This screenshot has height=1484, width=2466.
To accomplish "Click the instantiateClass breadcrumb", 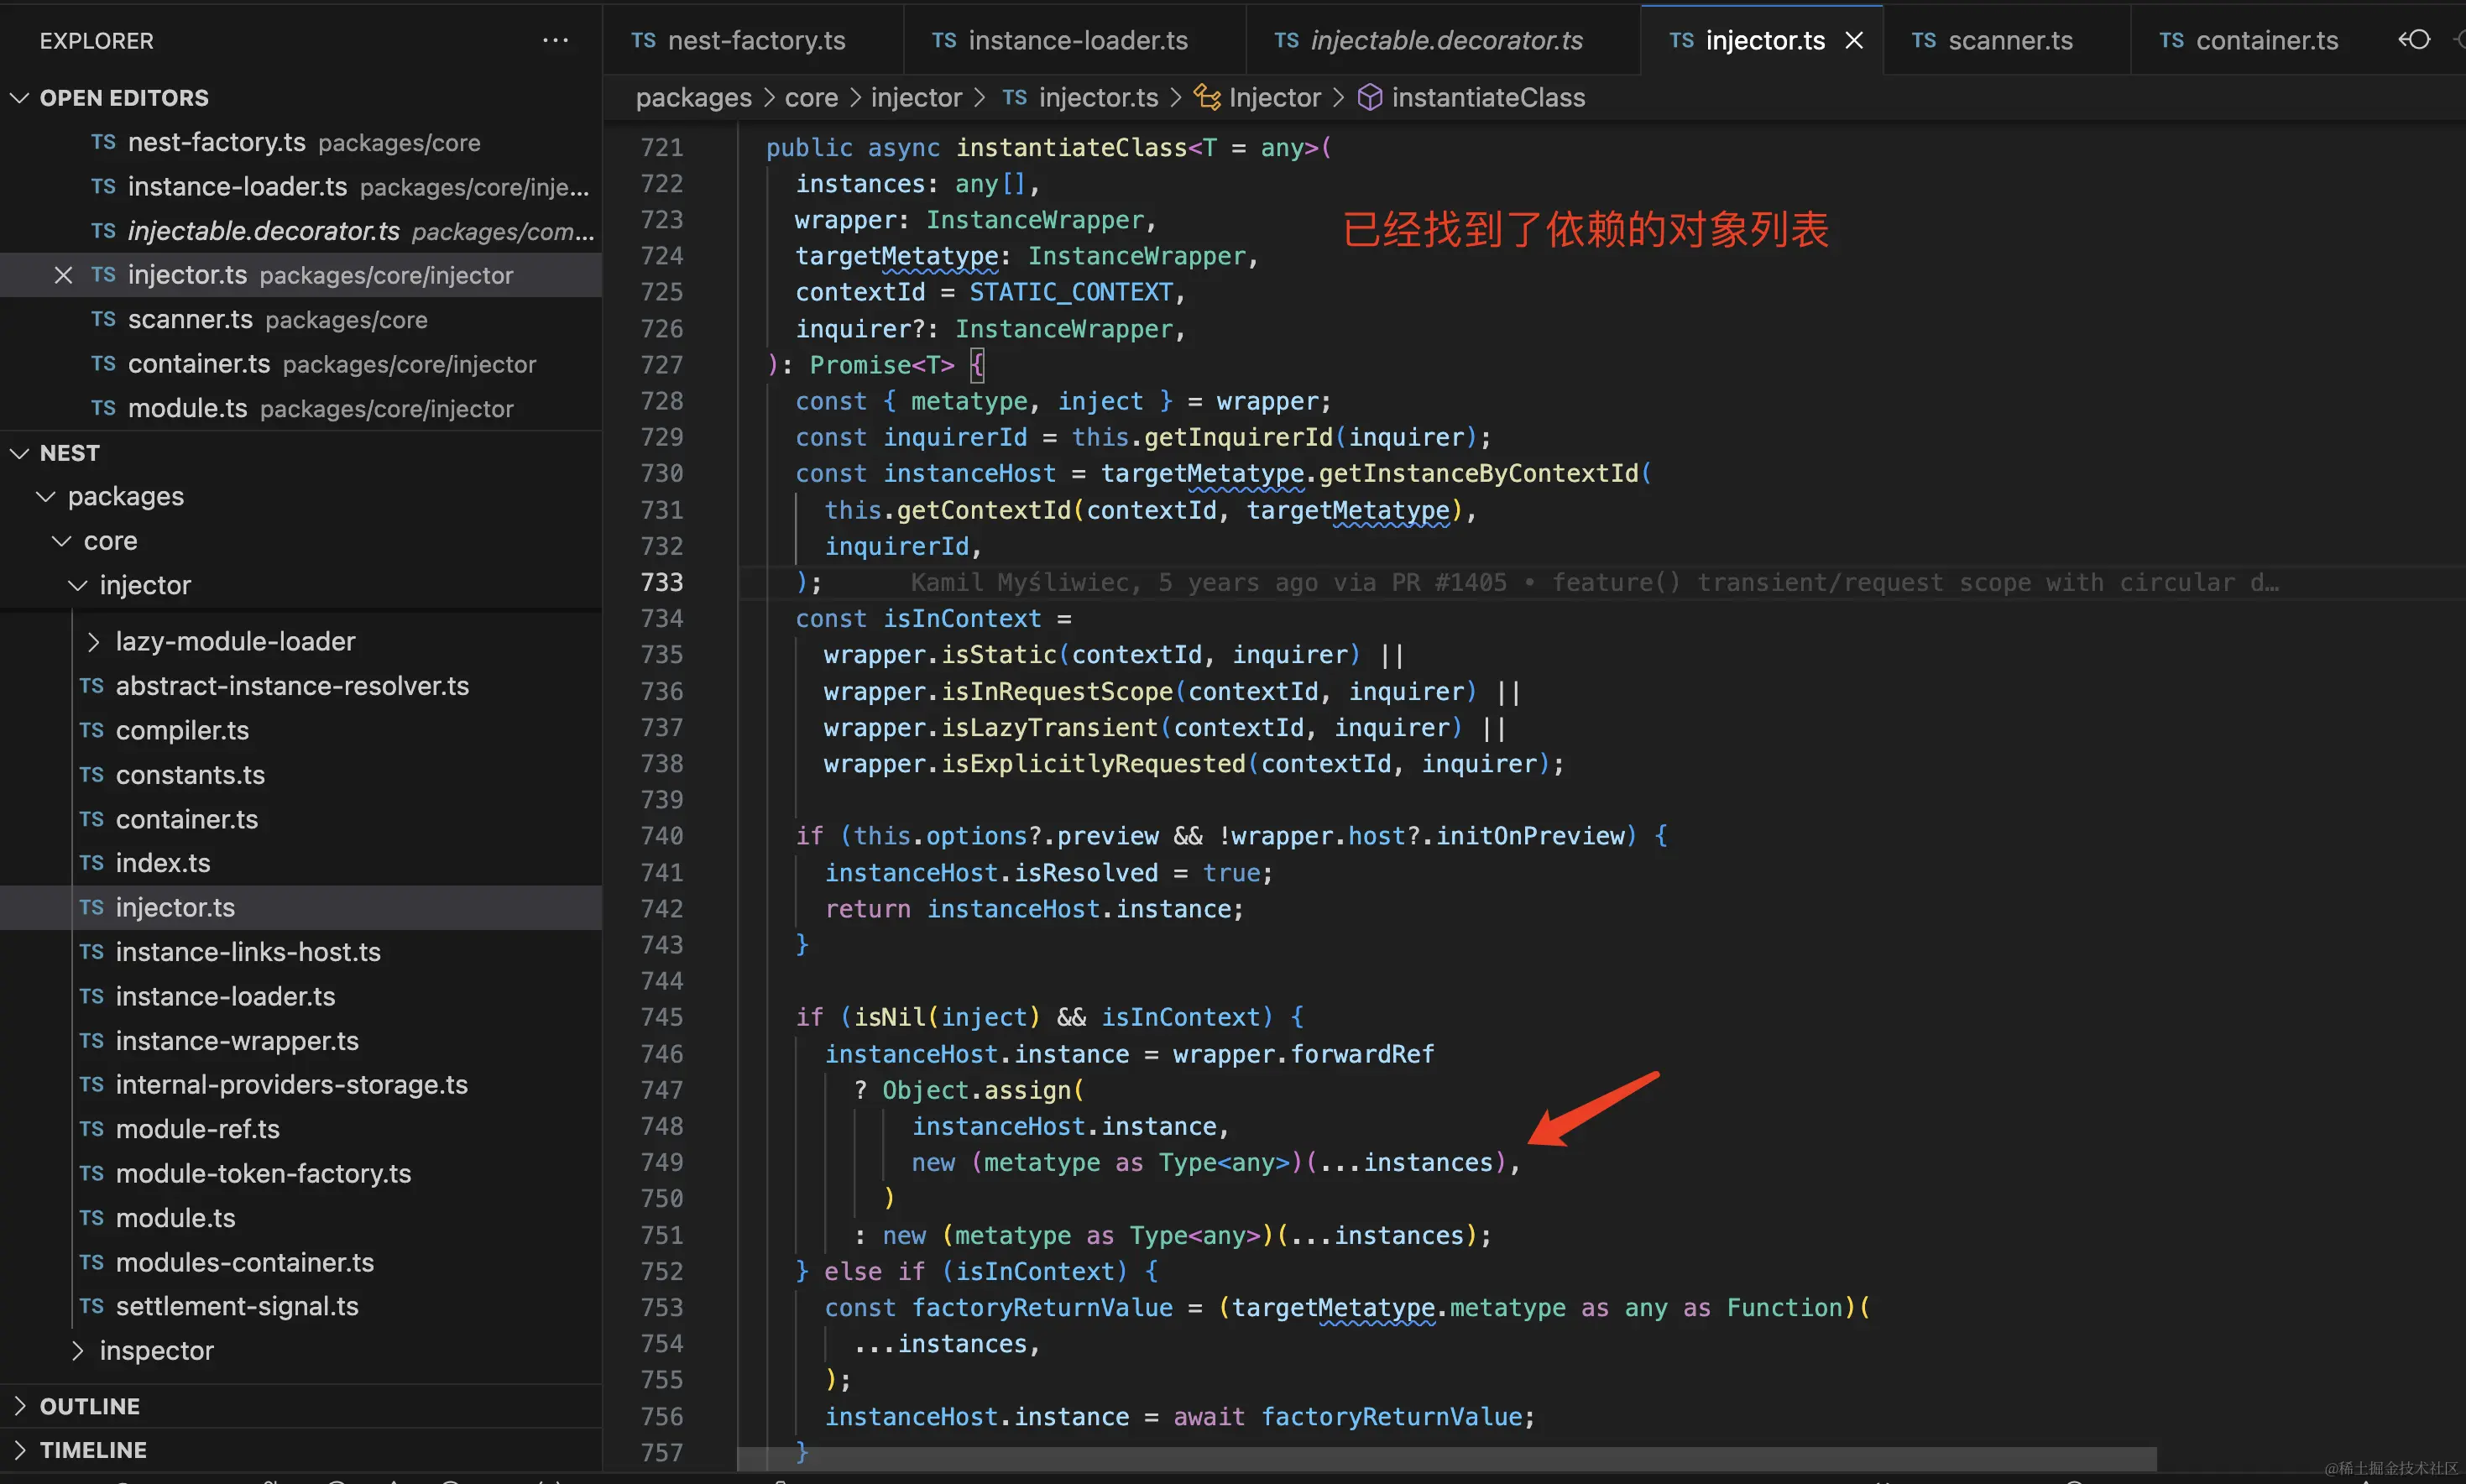I will click(1488, 98).
